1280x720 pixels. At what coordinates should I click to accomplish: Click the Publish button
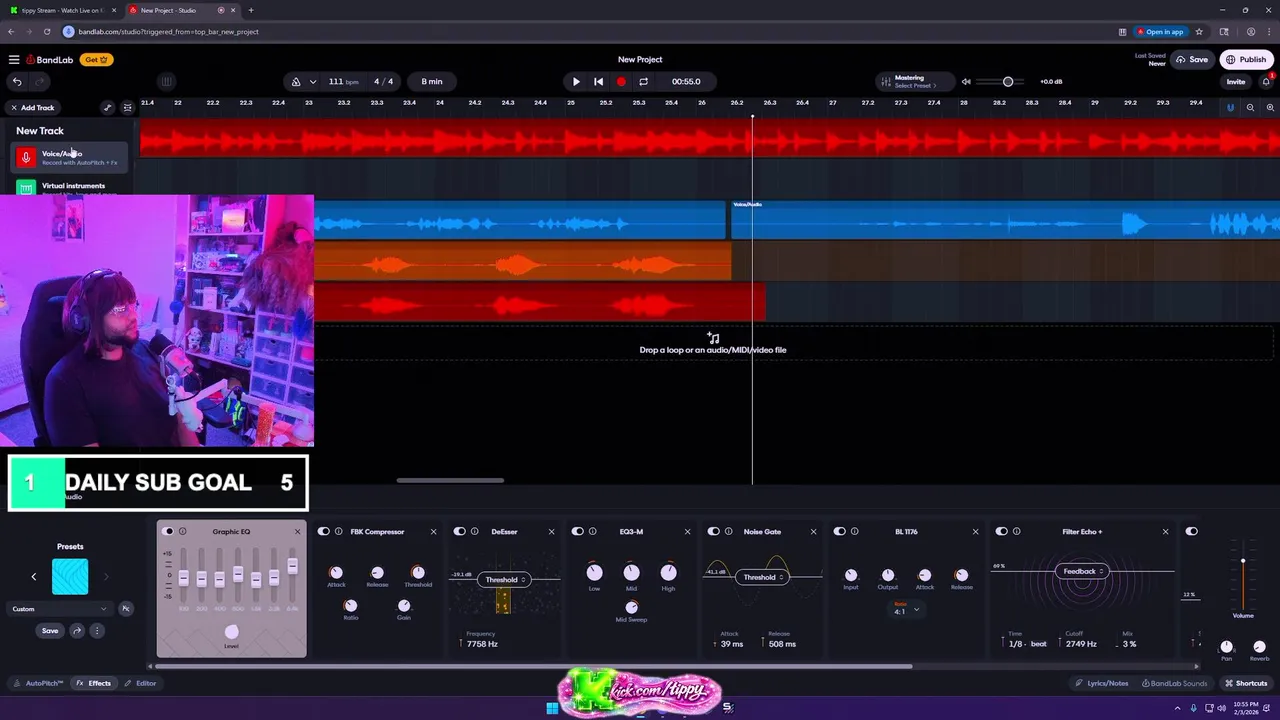pyautogui.click(x=1246, y=60)
